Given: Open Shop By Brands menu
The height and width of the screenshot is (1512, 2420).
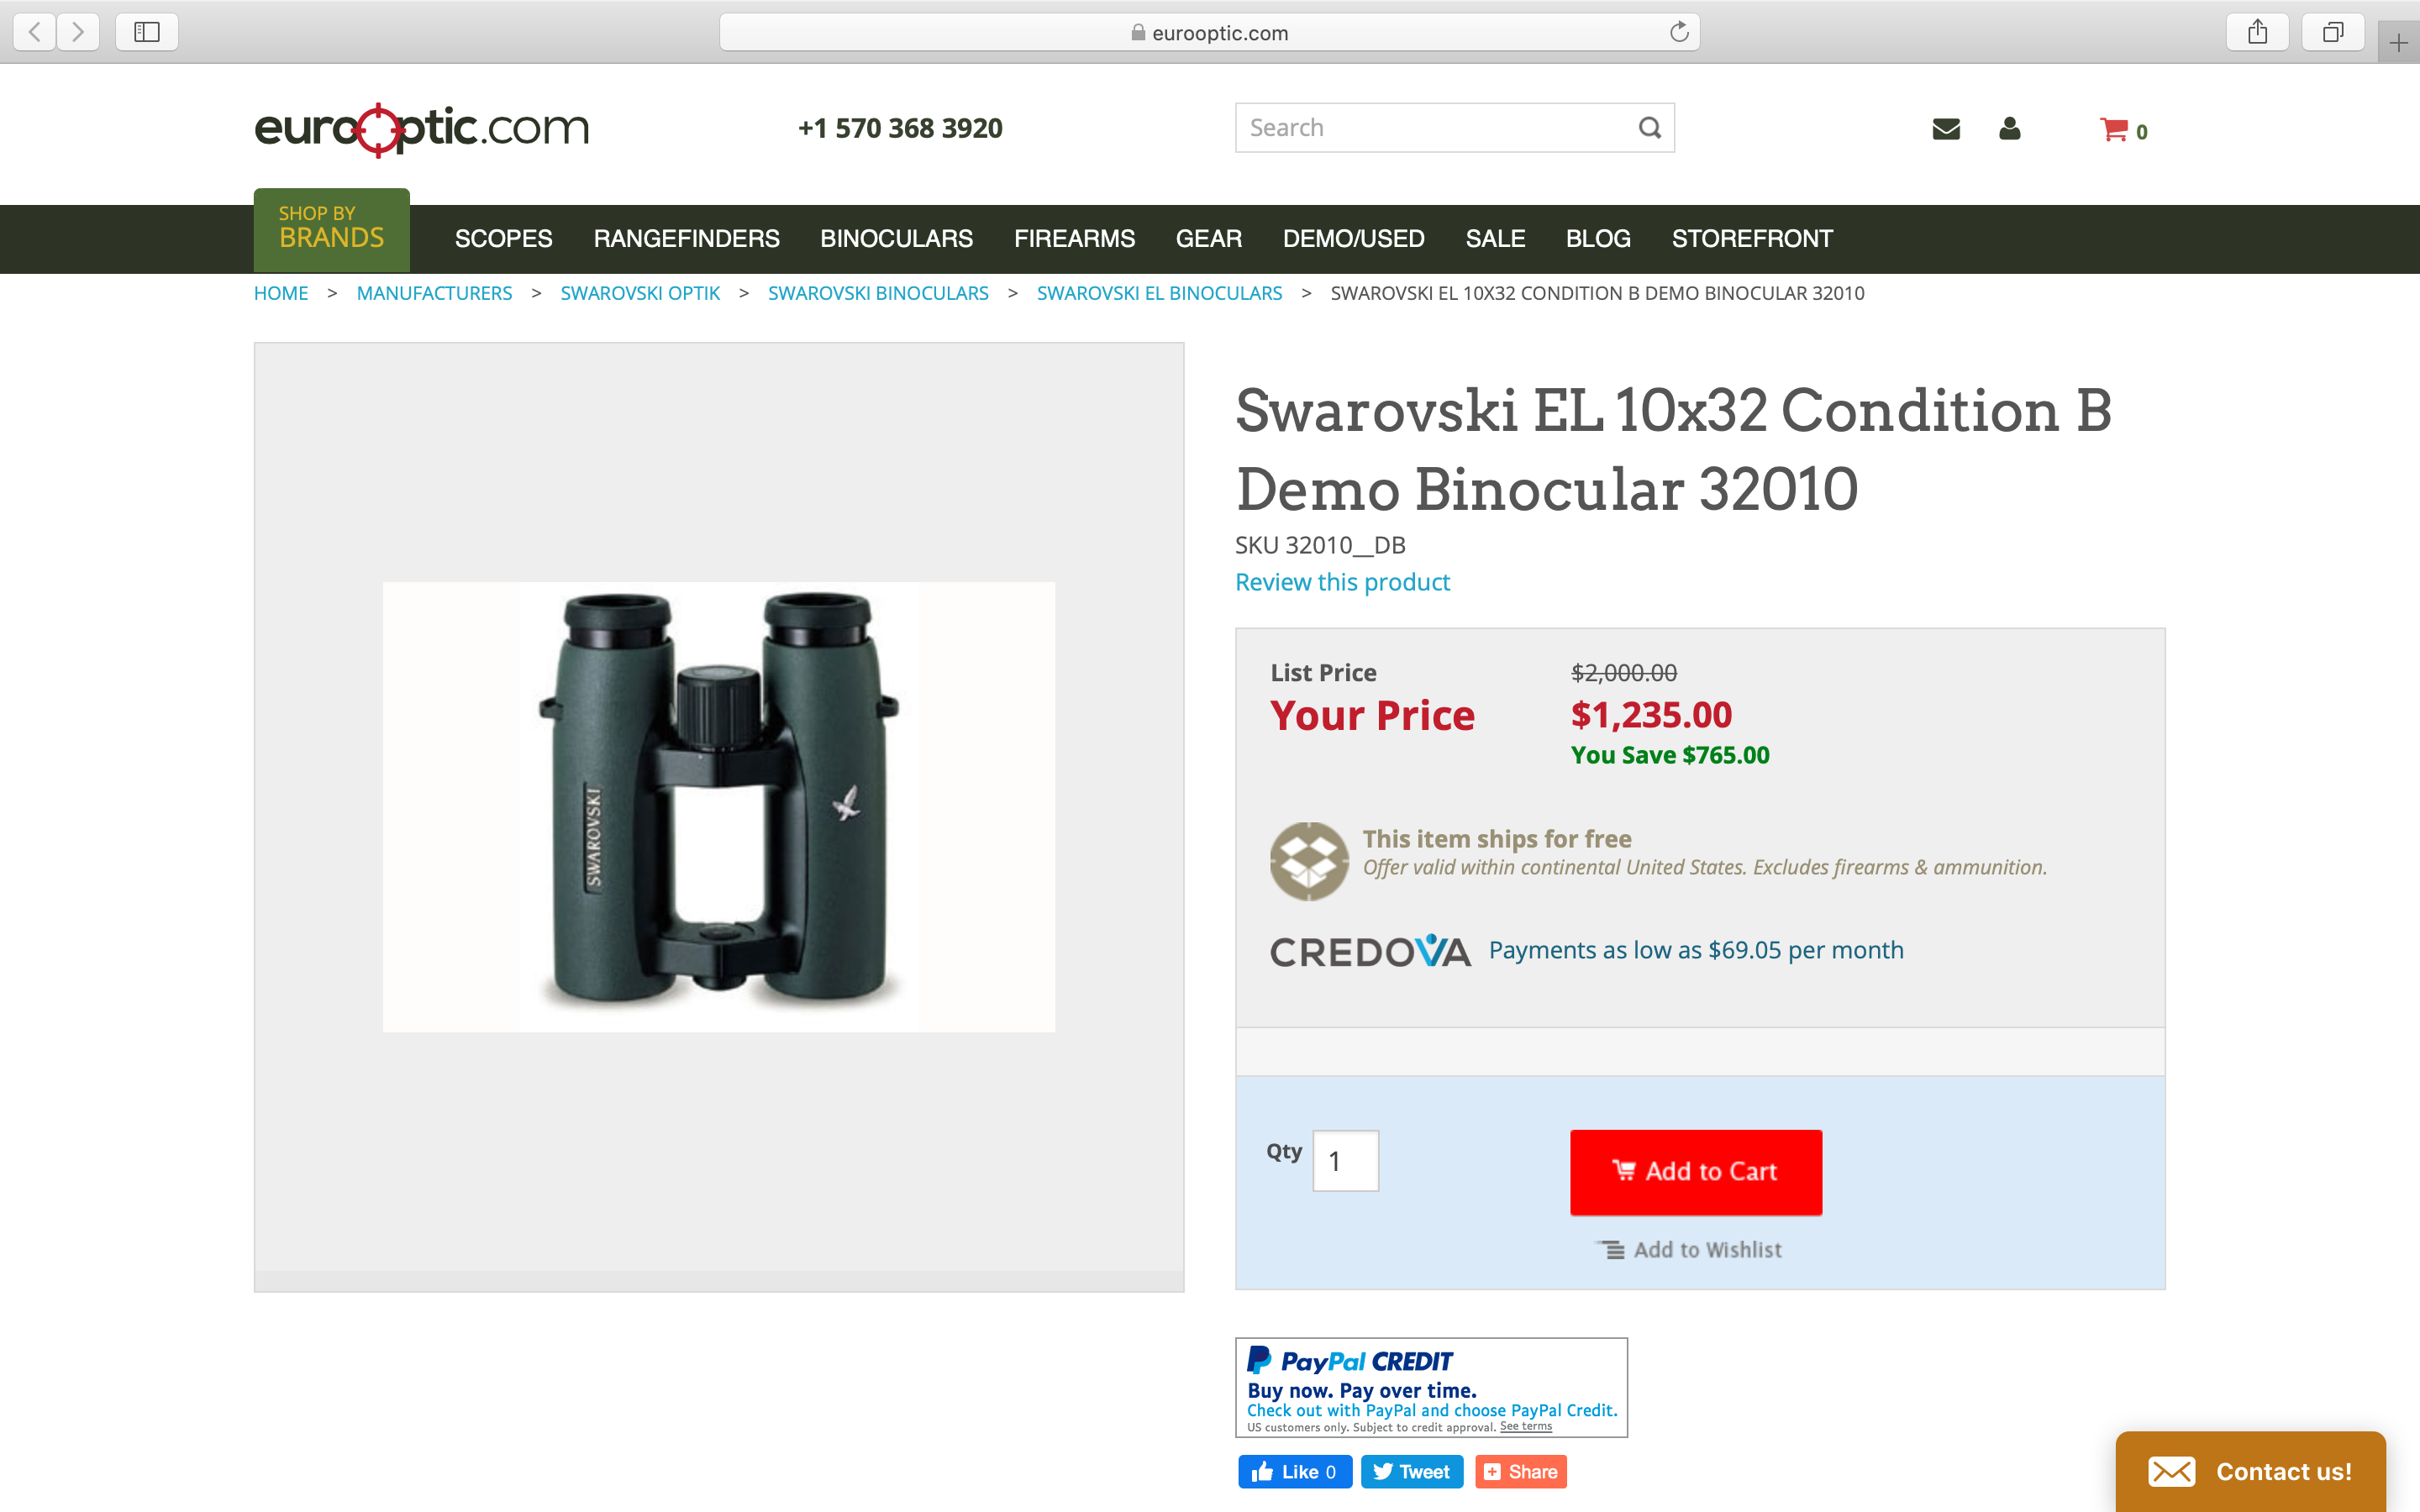Looking at the screenshot, I should pos(331,230).
